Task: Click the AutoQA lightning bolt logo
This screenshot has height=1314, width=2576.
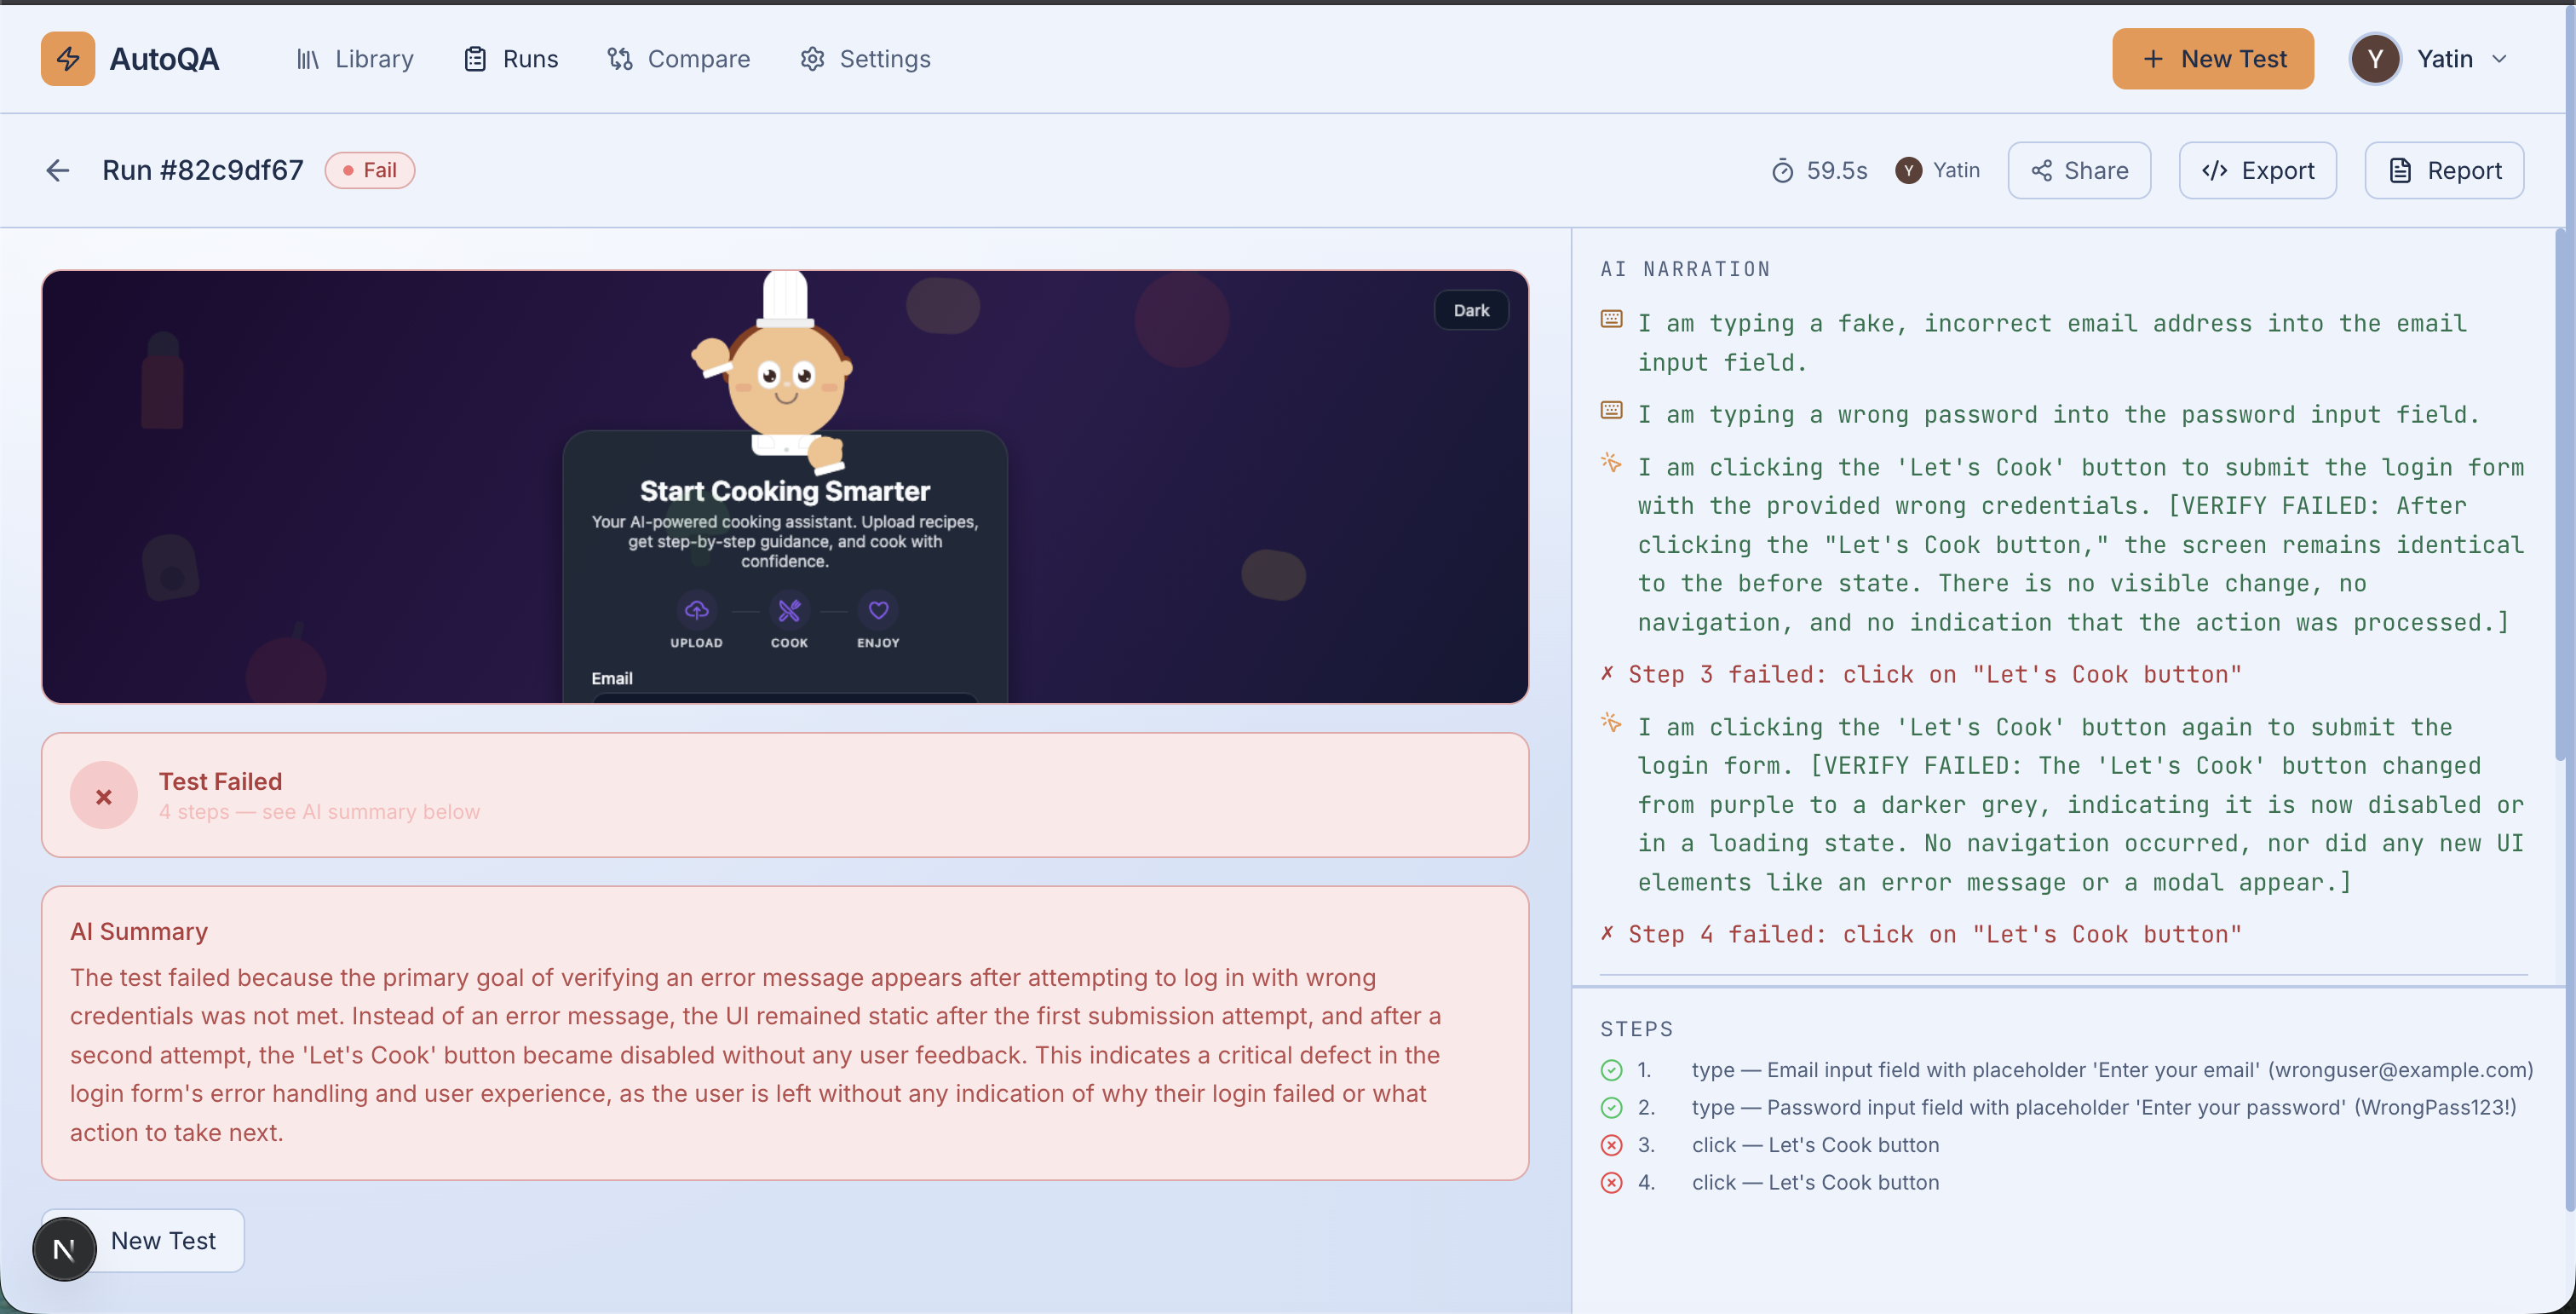Action: [67, 58]
